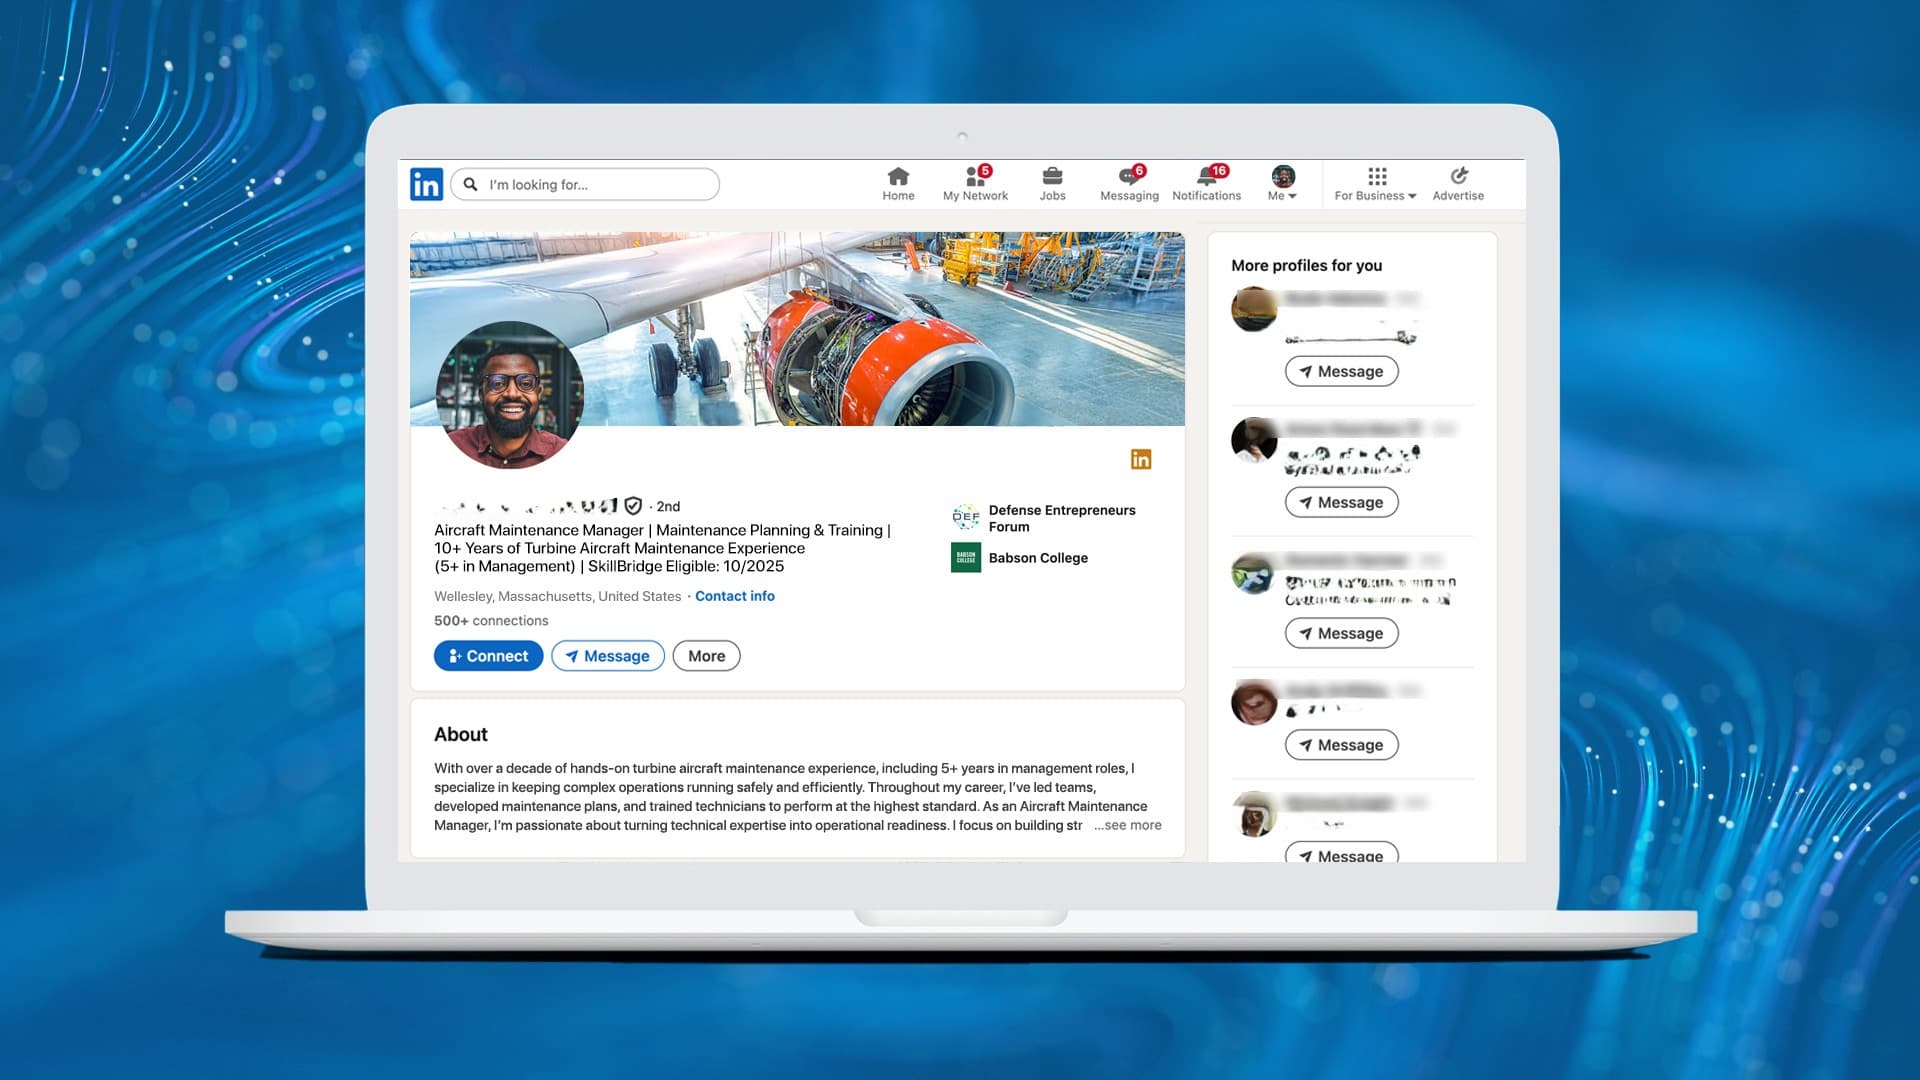Message the first suggested profile
The height and width of the screenshot is (1080, 1920).
pos(1341,371)
